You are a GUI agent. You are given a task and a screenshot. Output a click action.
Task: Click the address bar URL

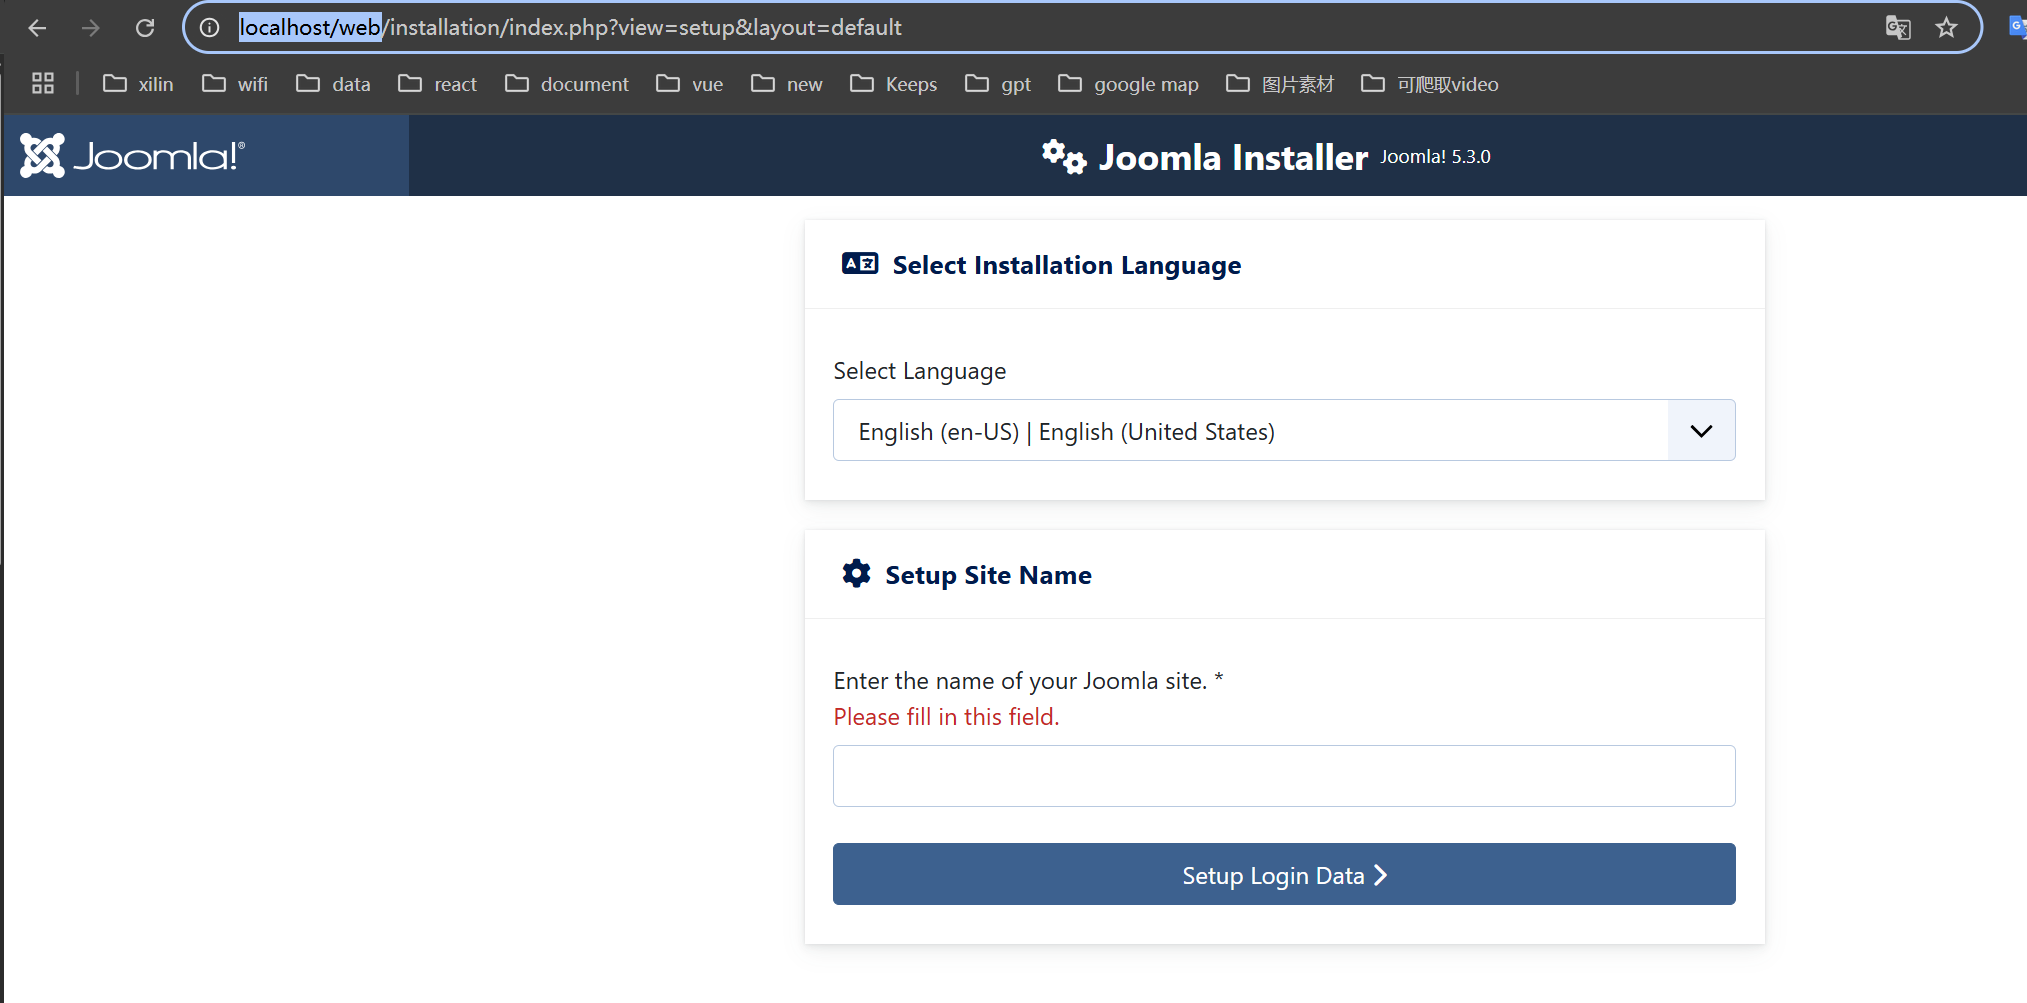pos(570,28)
